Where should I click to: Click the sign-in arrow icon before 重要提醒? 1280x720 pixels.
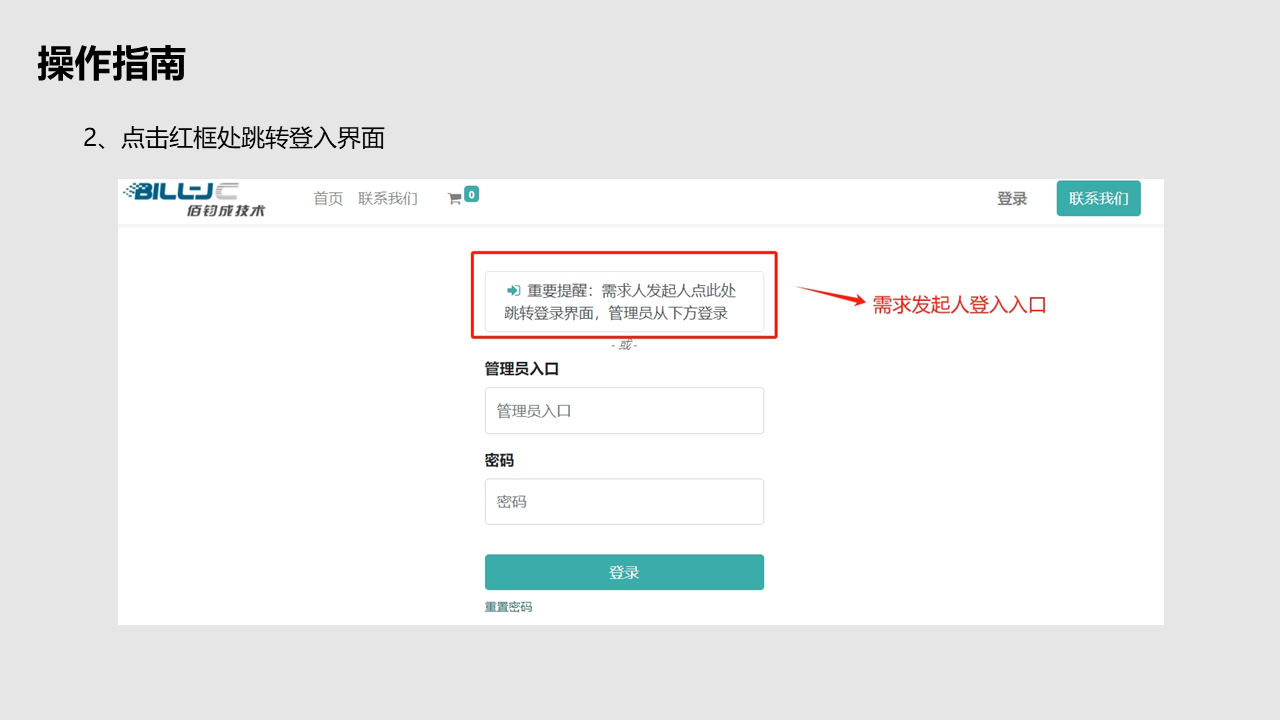(x=513, y=290)
